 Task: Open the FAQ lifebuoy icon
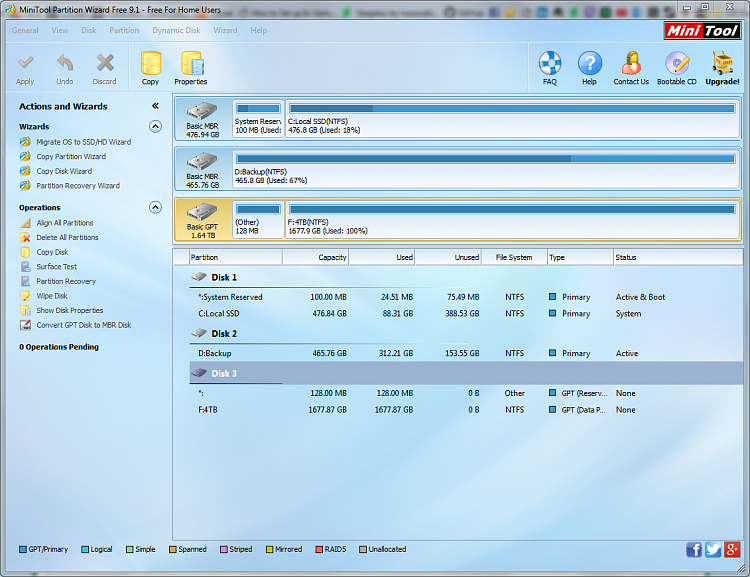click(550, 63)
